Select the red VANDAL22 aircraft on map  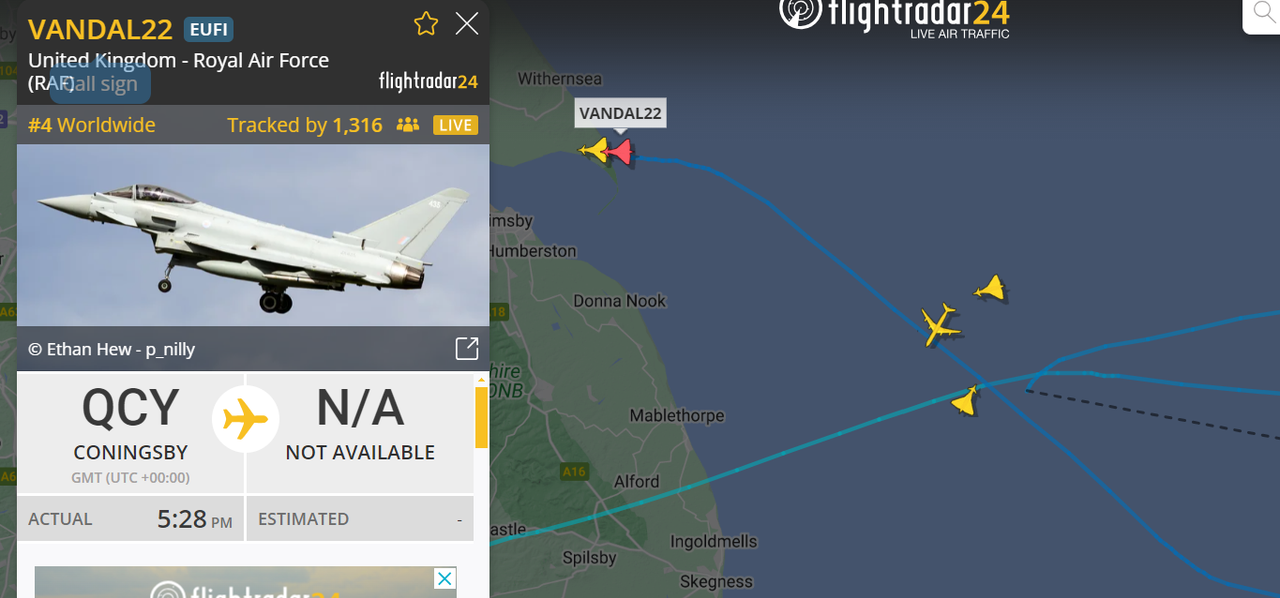621,152
